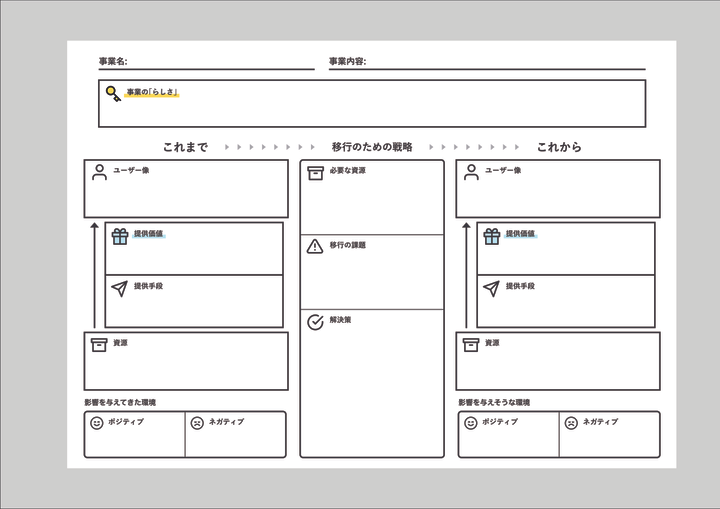The image size is (720, 509).
Task: Click the smiley icon under 影響を与えそうな環境
Action: click(471, 423)
